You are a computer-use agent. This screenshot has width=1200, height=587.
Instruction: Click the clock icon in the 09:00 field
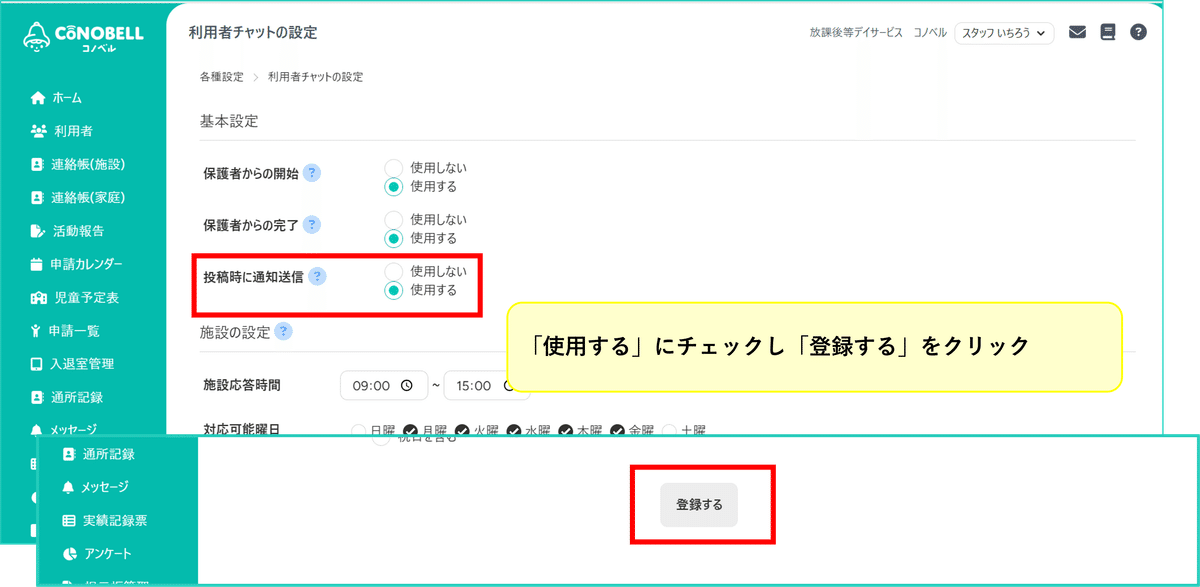[x=406, y=385]
